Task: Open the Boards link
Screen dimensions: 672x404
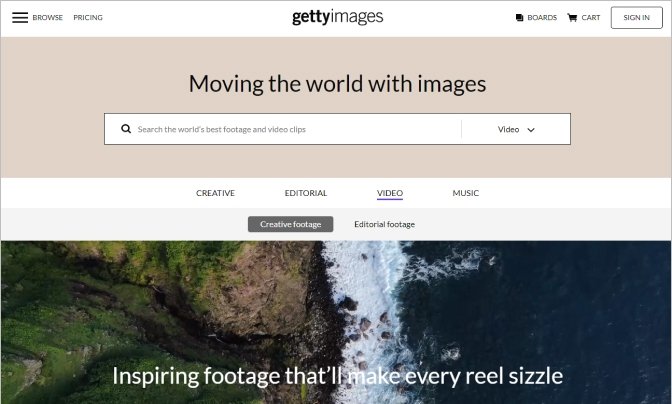Action: pyautogui.click(x=542, y=18)
